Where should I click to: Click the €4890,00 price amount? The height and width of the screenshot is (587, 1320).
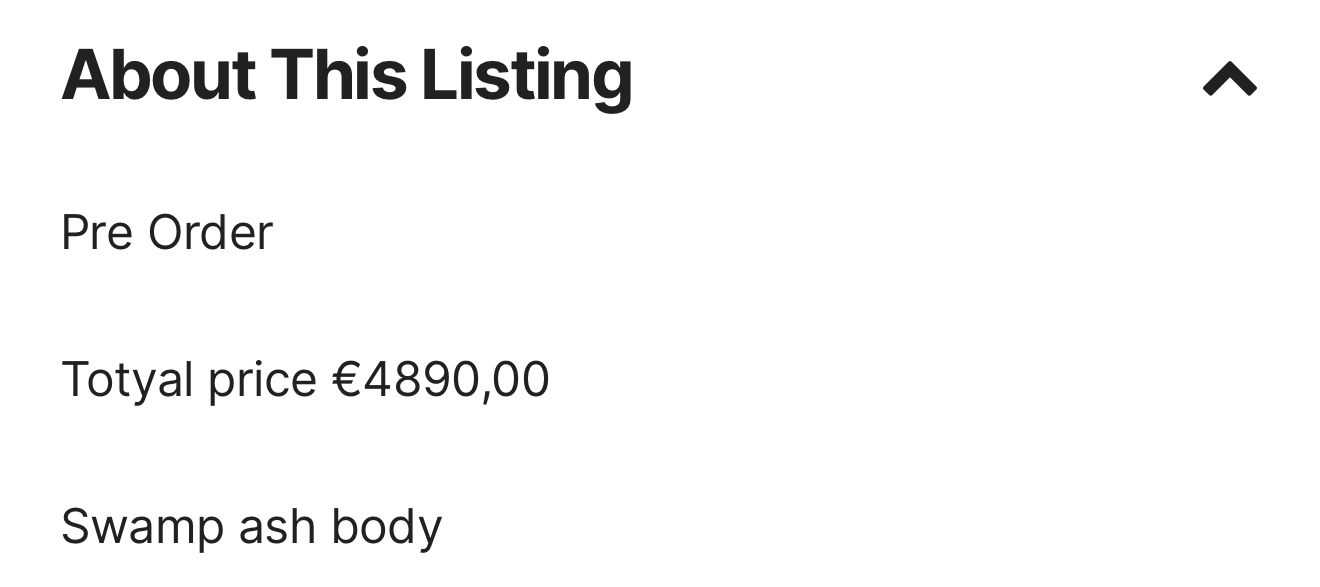point(440,380)
